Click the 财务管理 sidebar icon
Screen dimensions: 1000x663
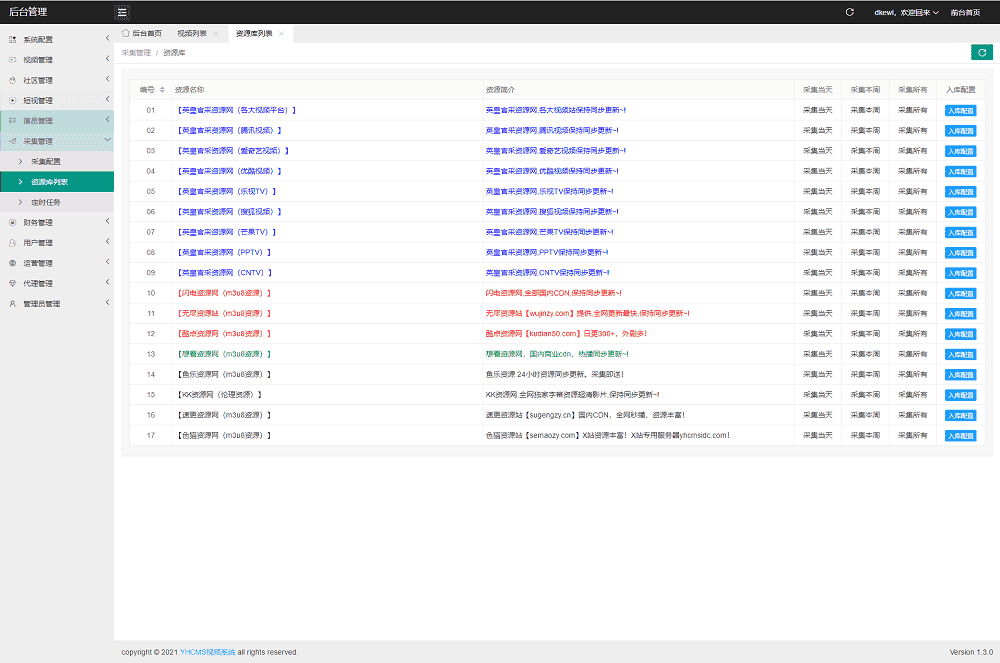(12, 222)
